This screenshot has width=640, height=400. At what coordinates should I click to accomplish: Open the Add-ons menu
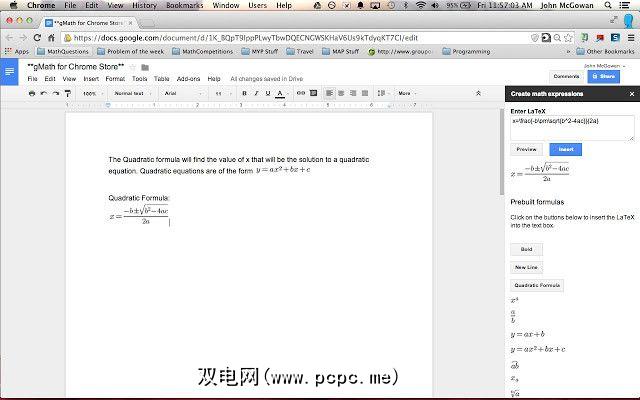click(x=188, y=79)
